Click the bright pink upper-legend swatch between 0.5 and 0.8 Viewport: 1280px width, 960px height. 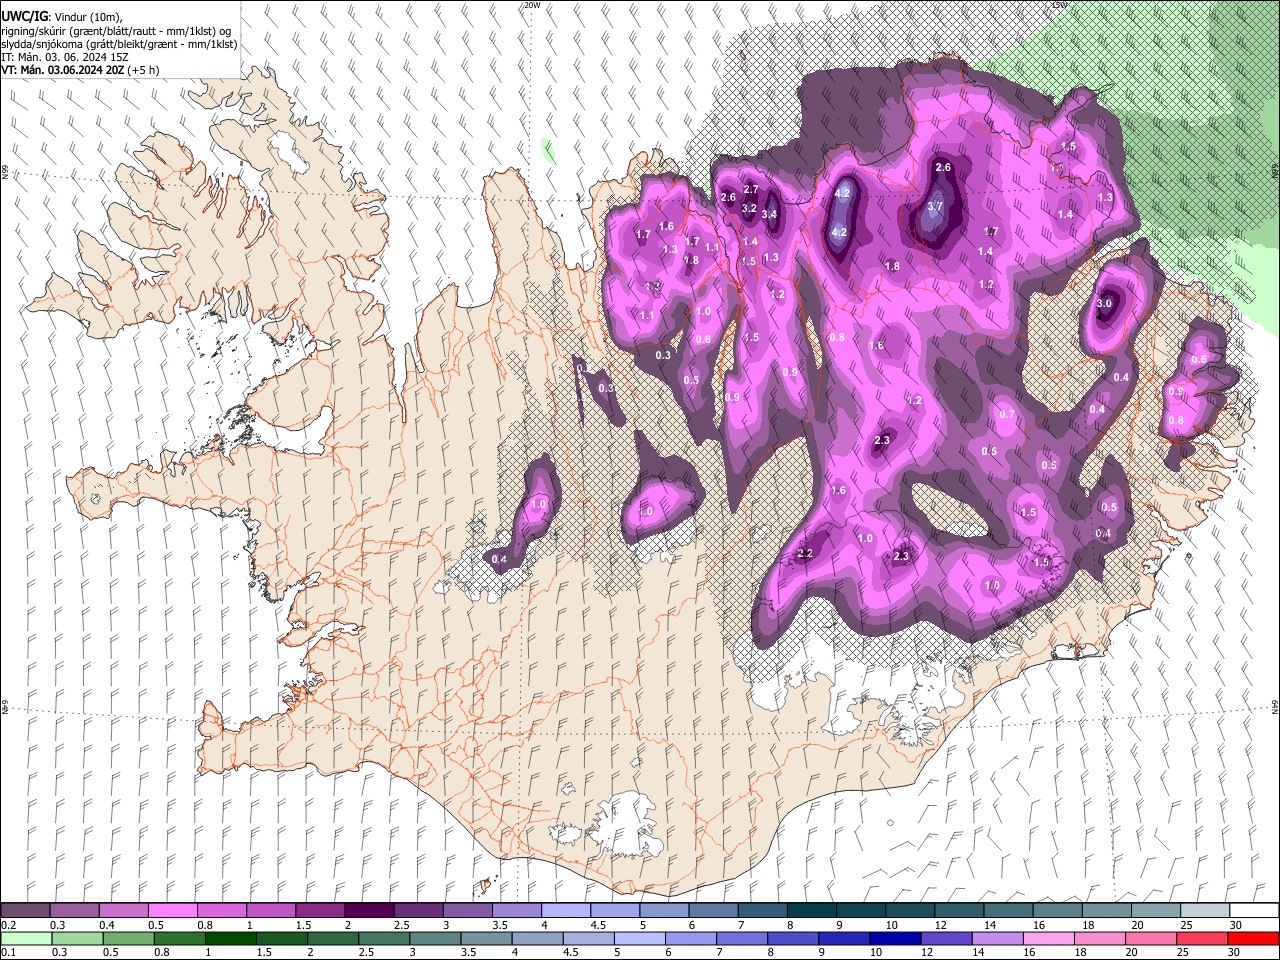173,910
